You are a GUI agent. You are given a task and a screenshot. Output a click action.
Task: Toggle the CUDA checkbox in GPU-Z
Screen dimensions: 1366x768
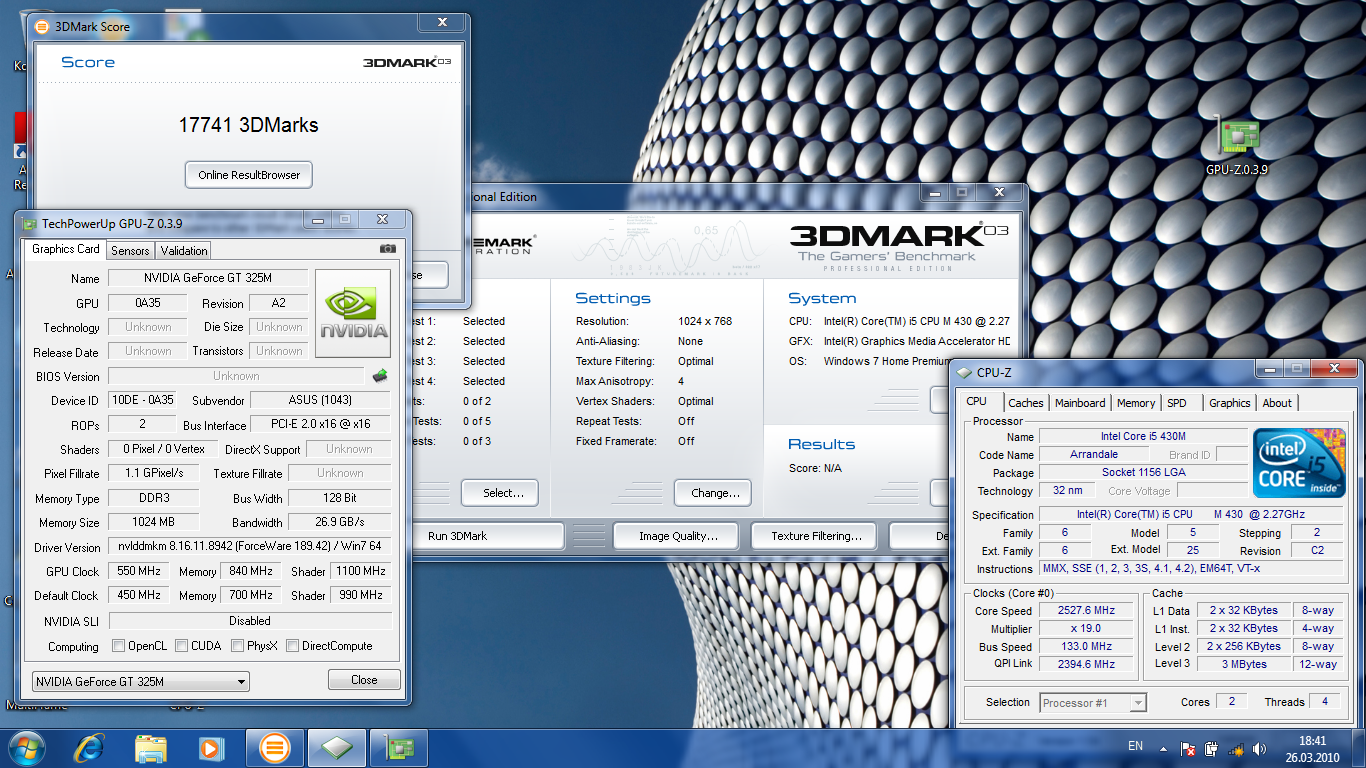pos(182,646)
